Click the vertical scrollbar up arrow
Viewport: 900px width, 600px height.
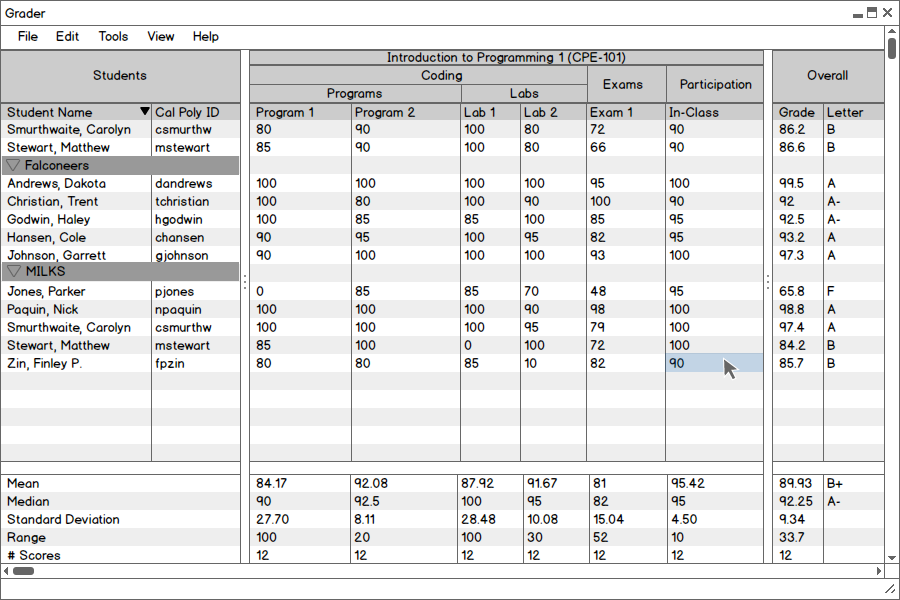click(x=891, y=30)
